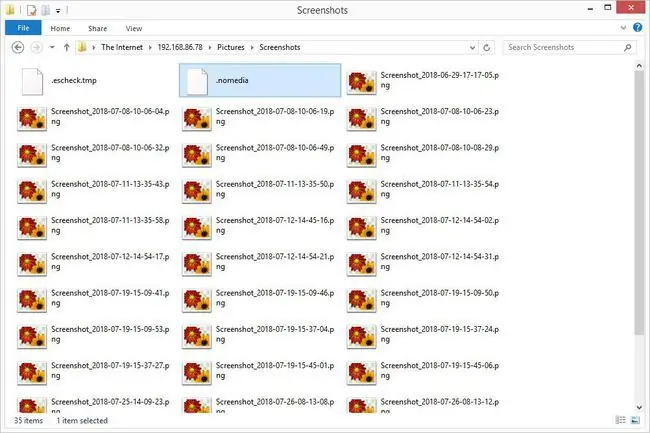This screenshot has width=650, height=433.
Task: Select the .escheck.tmp file icon
Action: [32, 82]
